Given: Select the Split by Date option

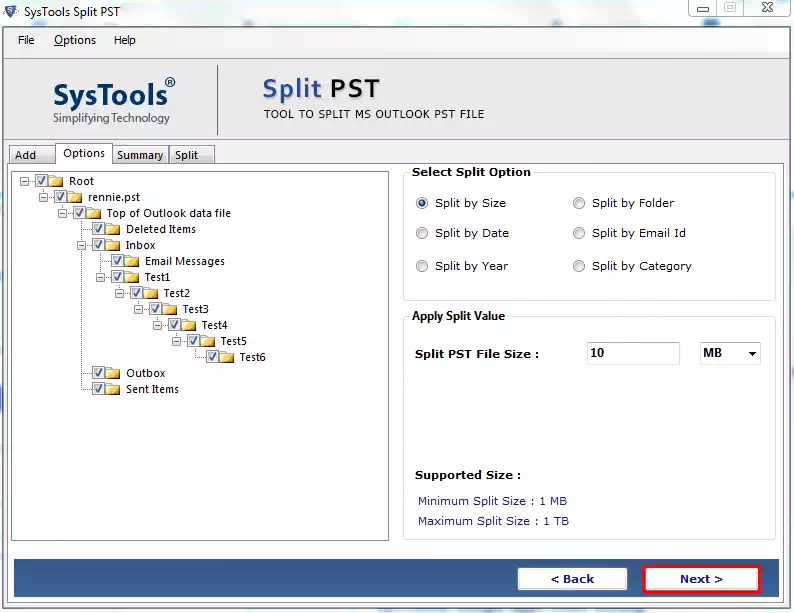Looking at the screenshot, I should tap(422, 233).
